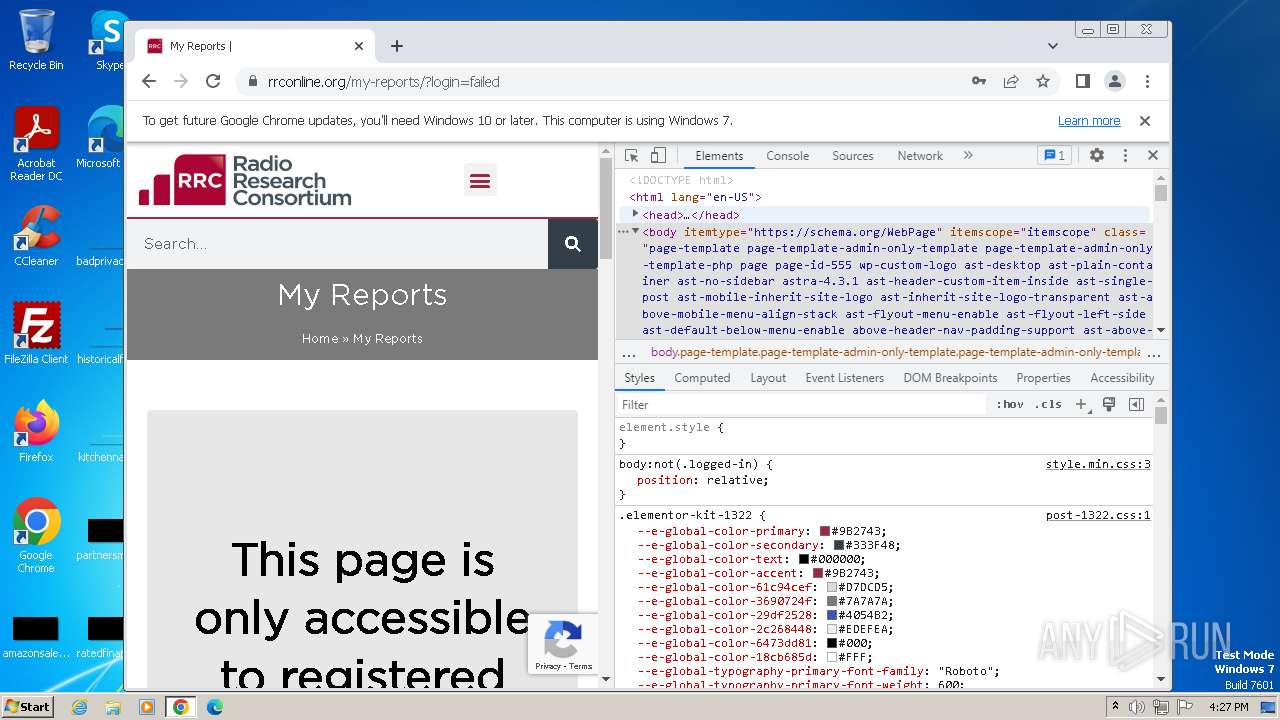This screenshot has height=720, width=1280.
Task: Open the post-1322.css:1 source link
Action: pyautogui.click(x=1098, y=515)
